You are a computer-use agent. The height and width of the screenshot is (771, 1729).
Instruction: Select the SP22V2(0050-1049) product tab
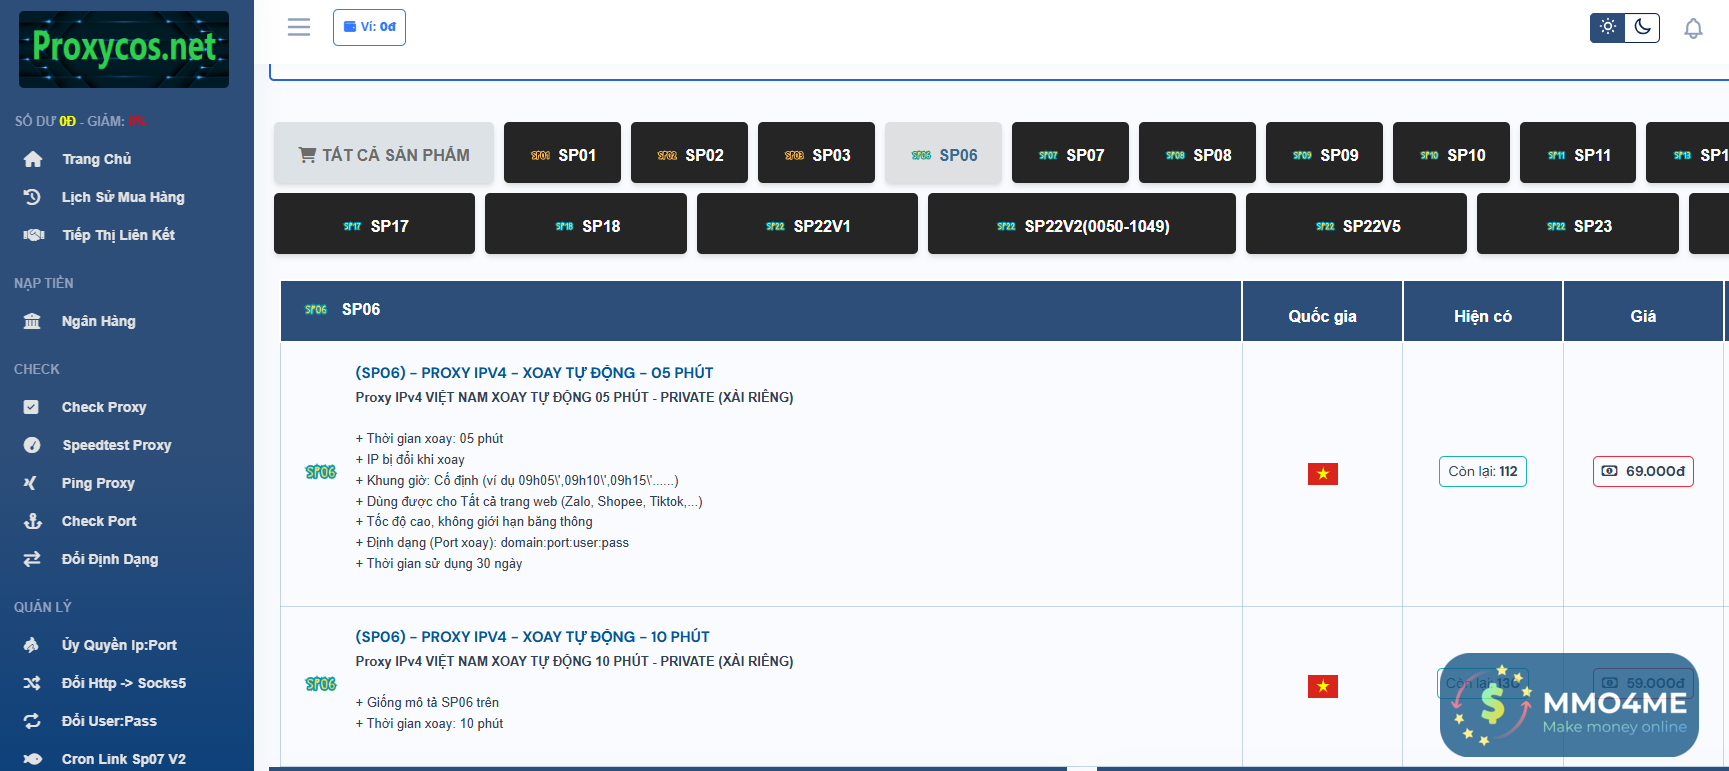pyautogui.click(x=1082, y=224)
